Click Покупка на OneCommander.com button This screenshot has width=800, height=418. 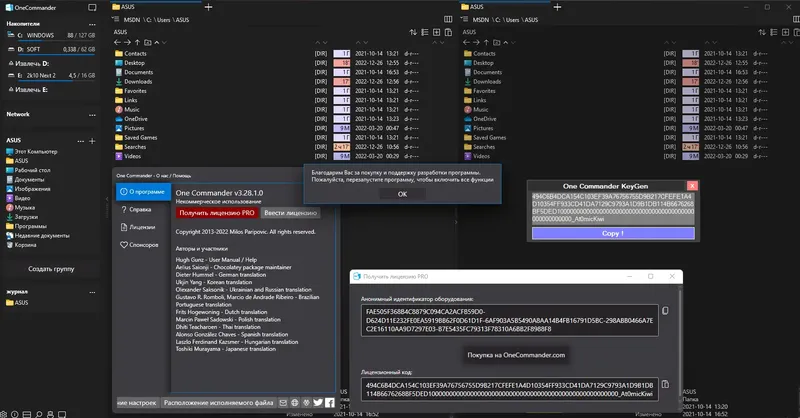pyautogui.click(x=516, y=355)
